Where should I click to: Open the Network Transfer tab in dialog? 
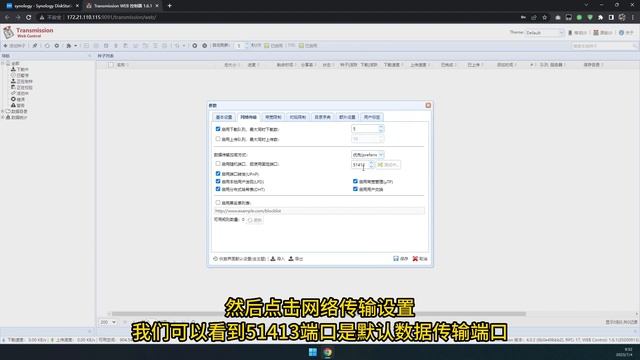249,117
